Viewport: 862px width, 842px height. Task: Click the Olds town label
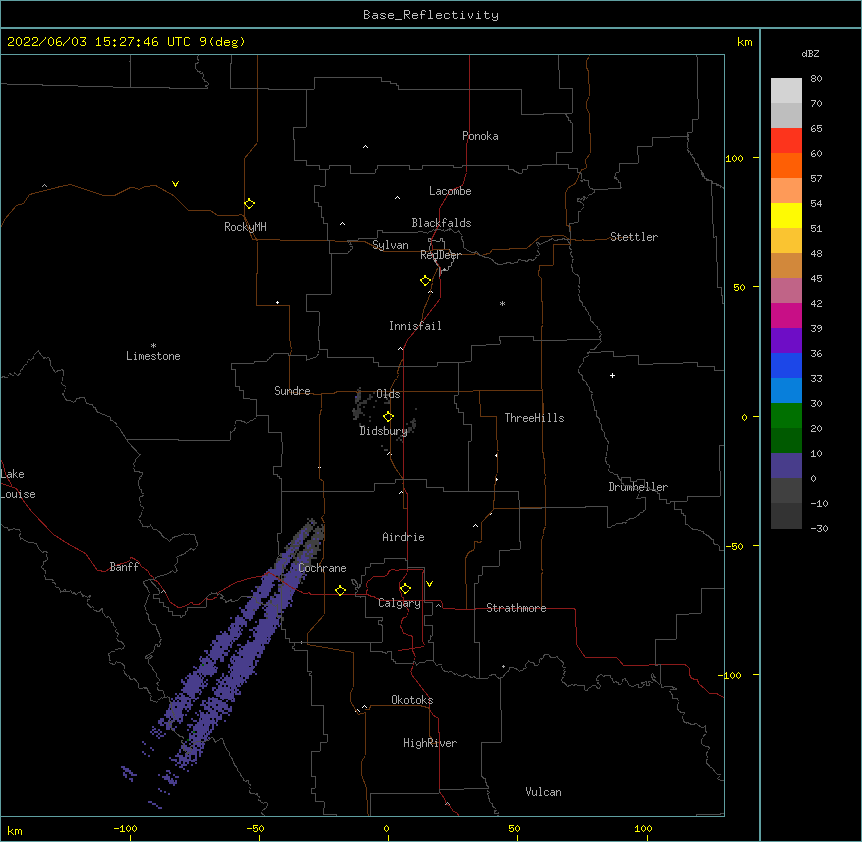click(388, 394)
